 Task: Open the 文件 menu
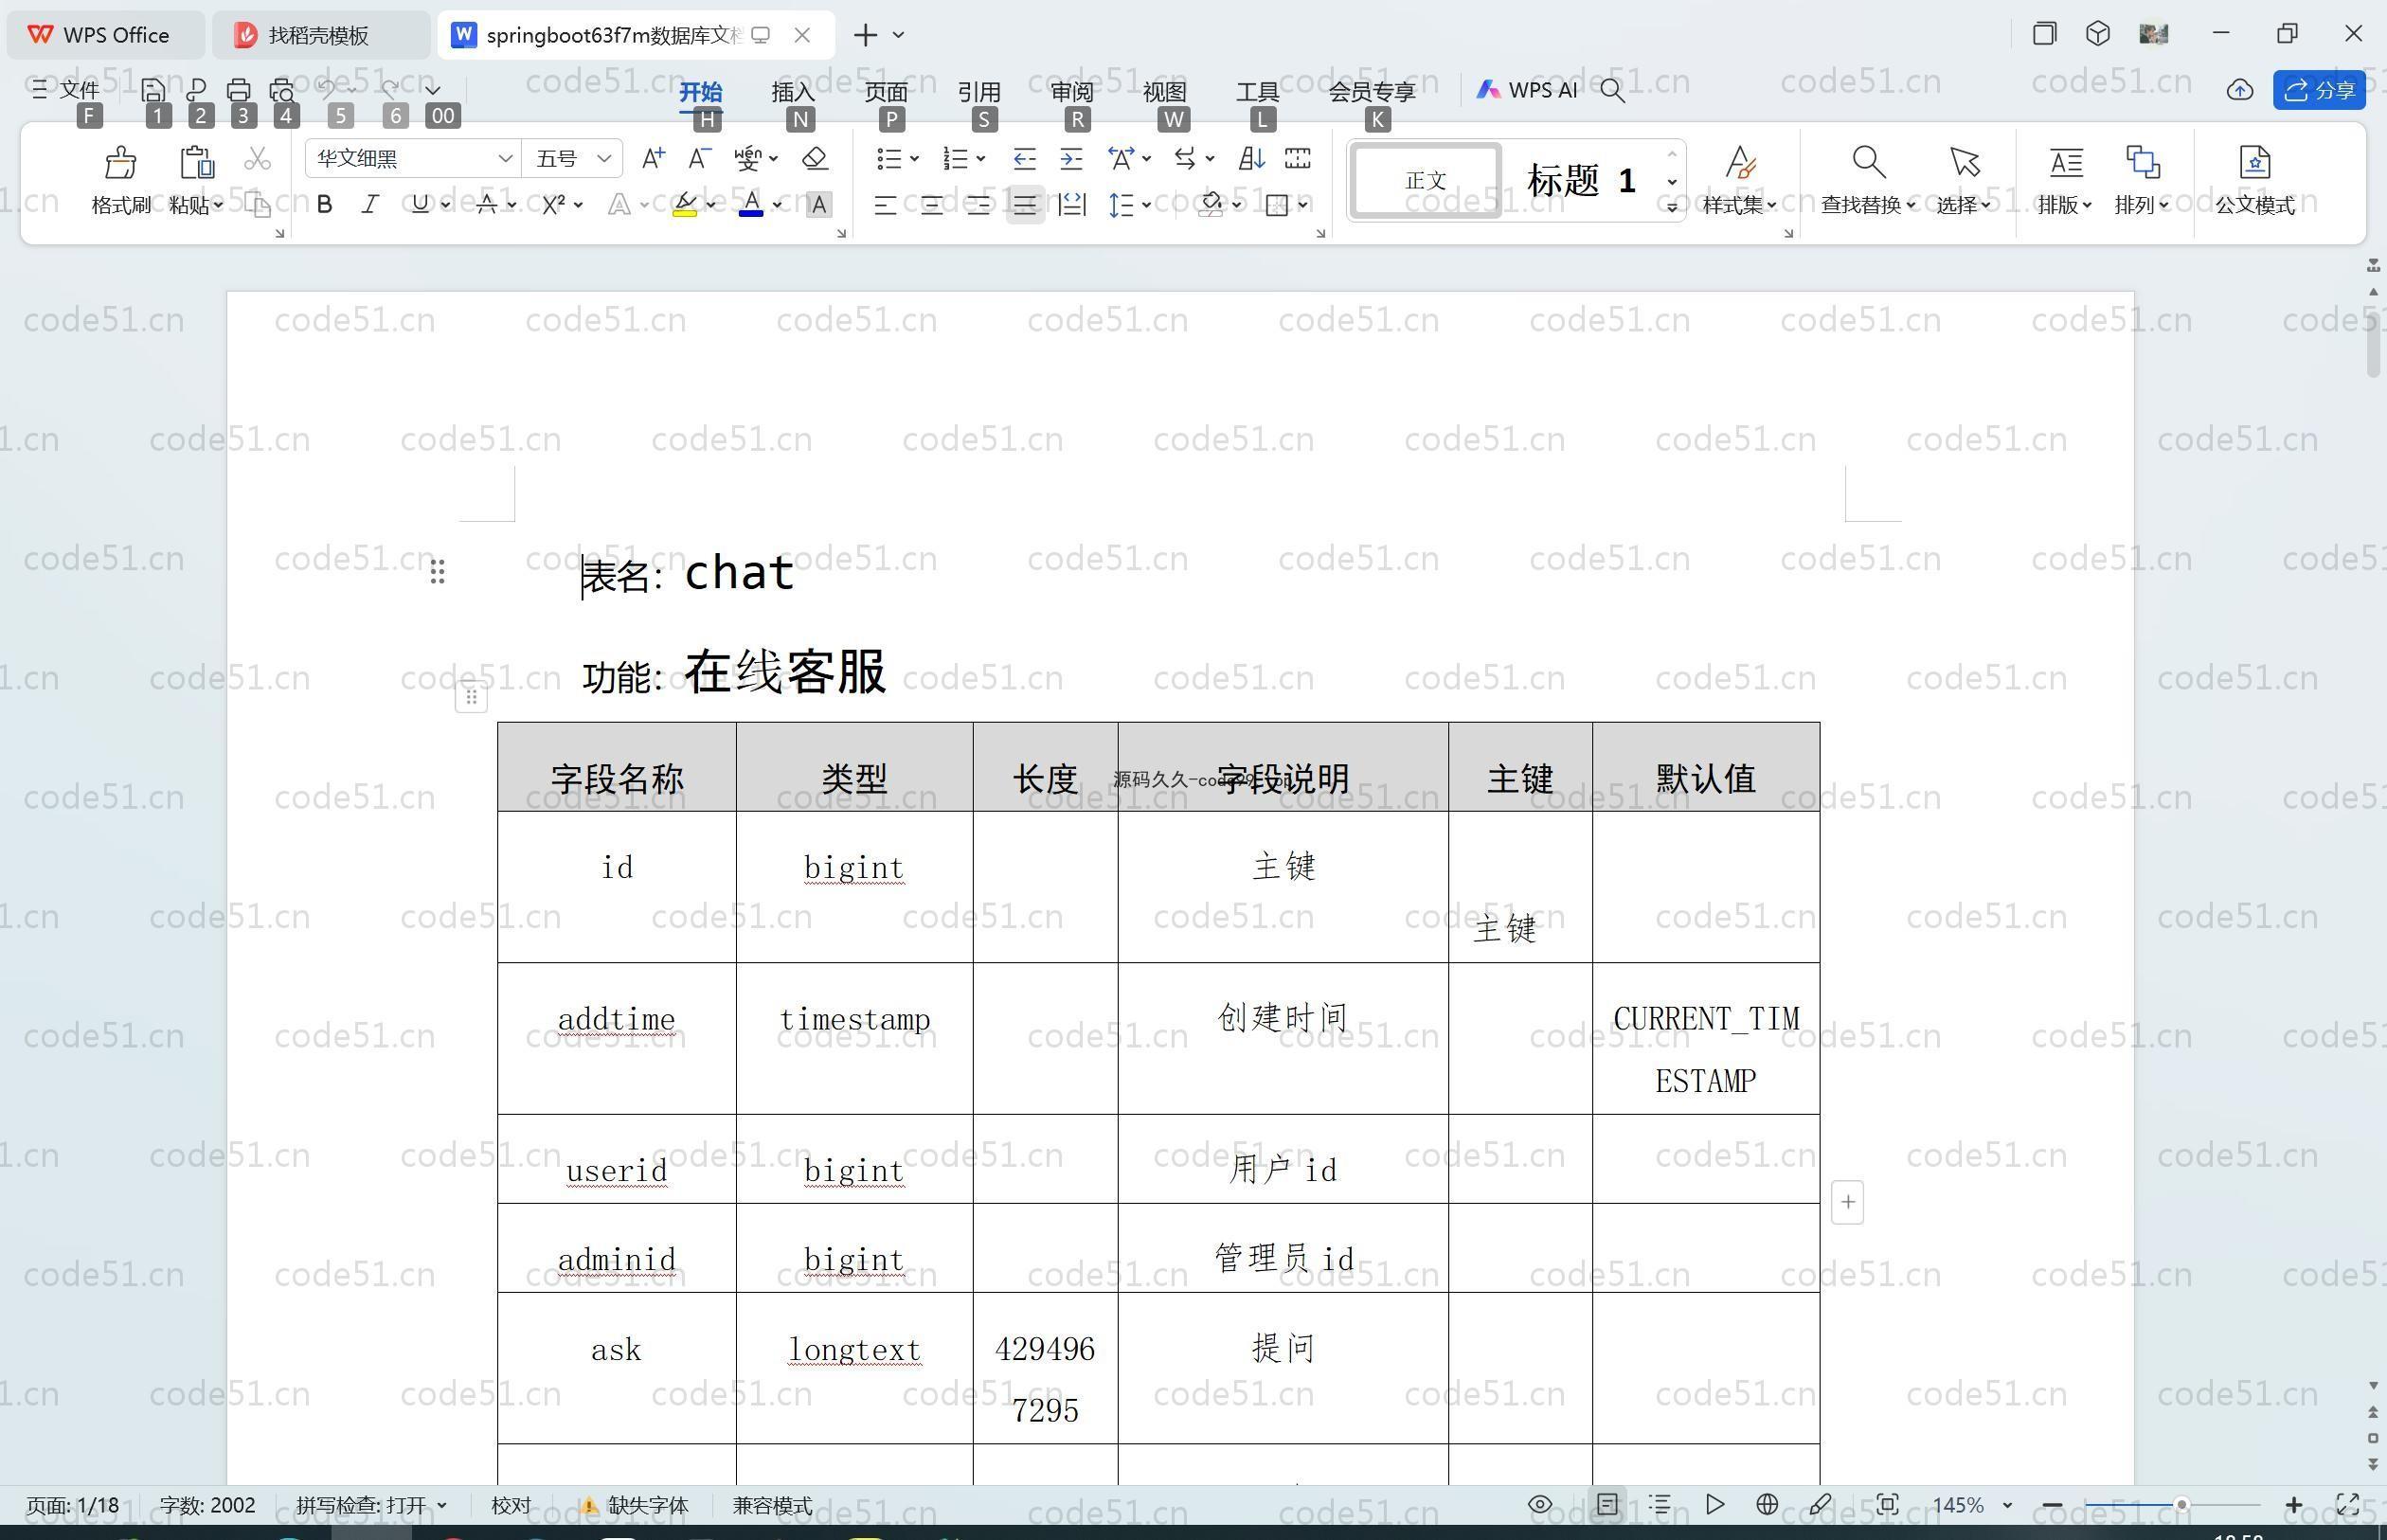(66, 90)
